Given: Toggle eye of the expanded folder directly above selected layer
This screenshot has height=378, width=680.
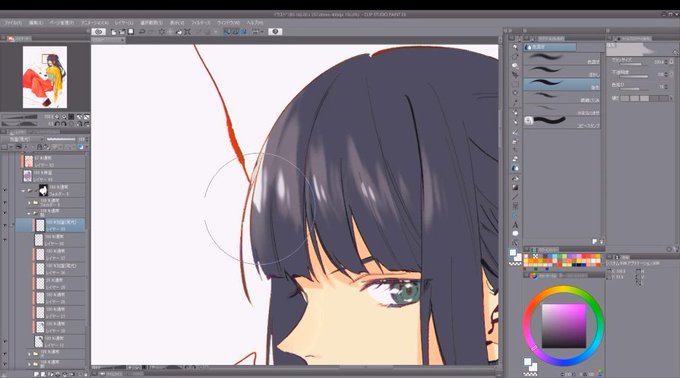Looking at the screenshot, I should (x=5, y=213).
